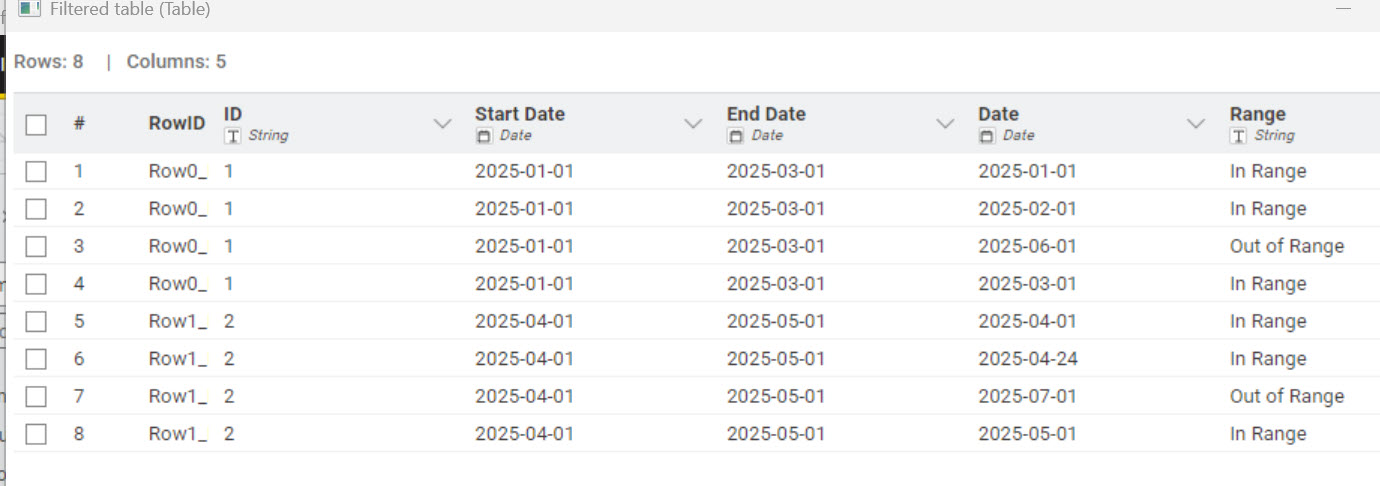Click the Date type icon under Start Date

click(483, 136)
